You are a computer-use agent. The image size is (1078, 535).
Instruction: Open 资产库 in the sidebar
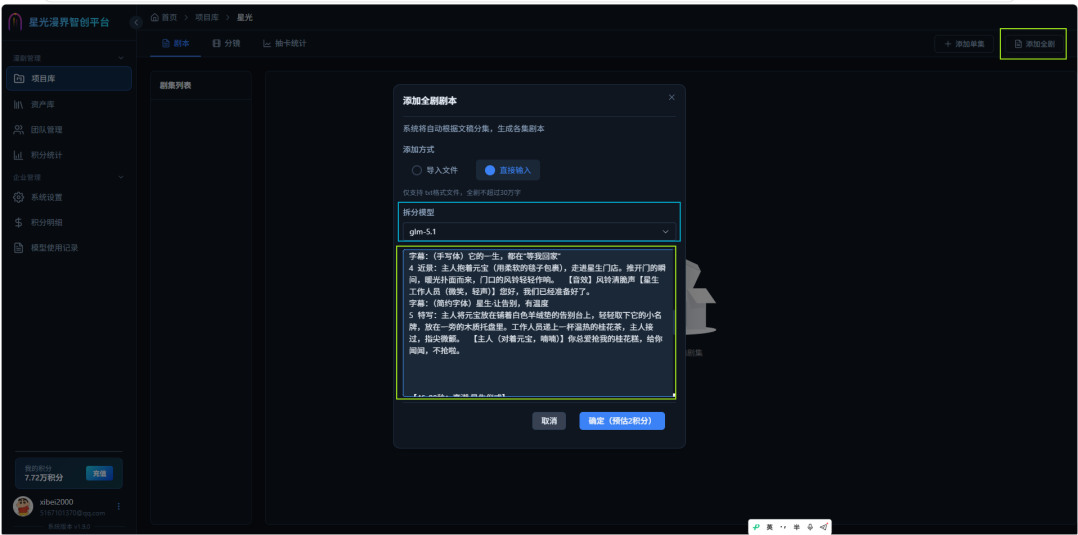[69, 105]
